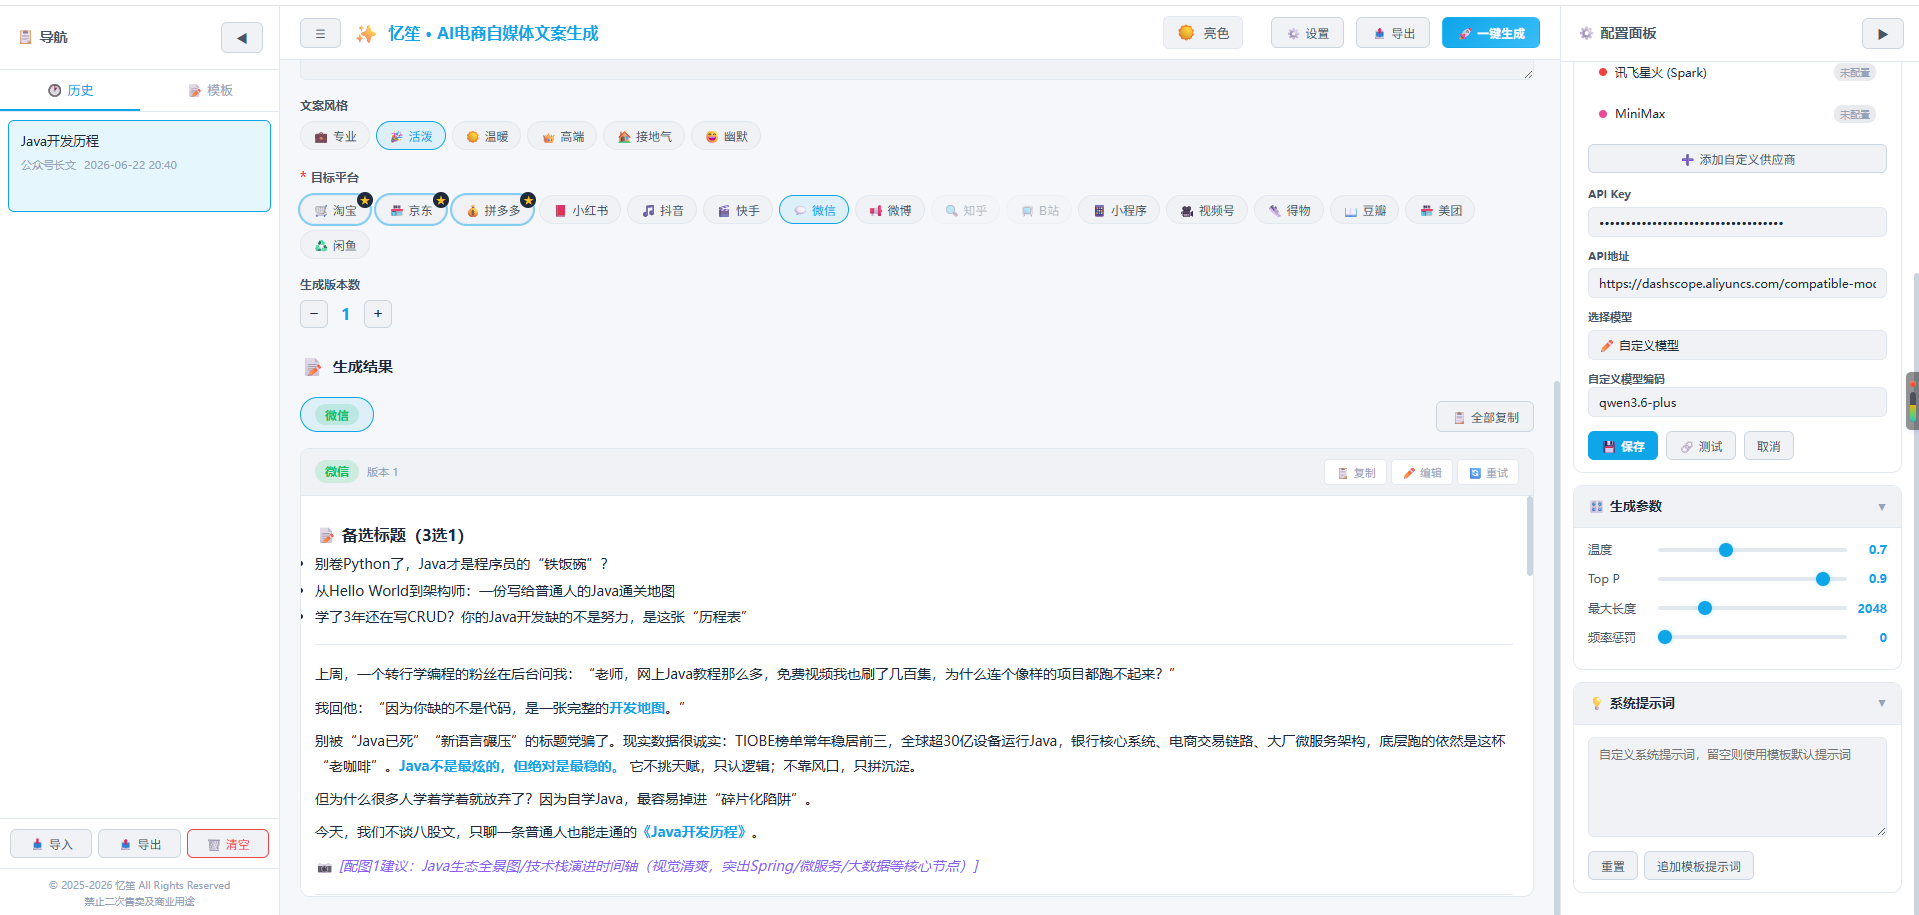Screen dimensions: 1919x915
Task: Select the 微信 result tab
Action: pyautogui.click(x=337, y=415)
